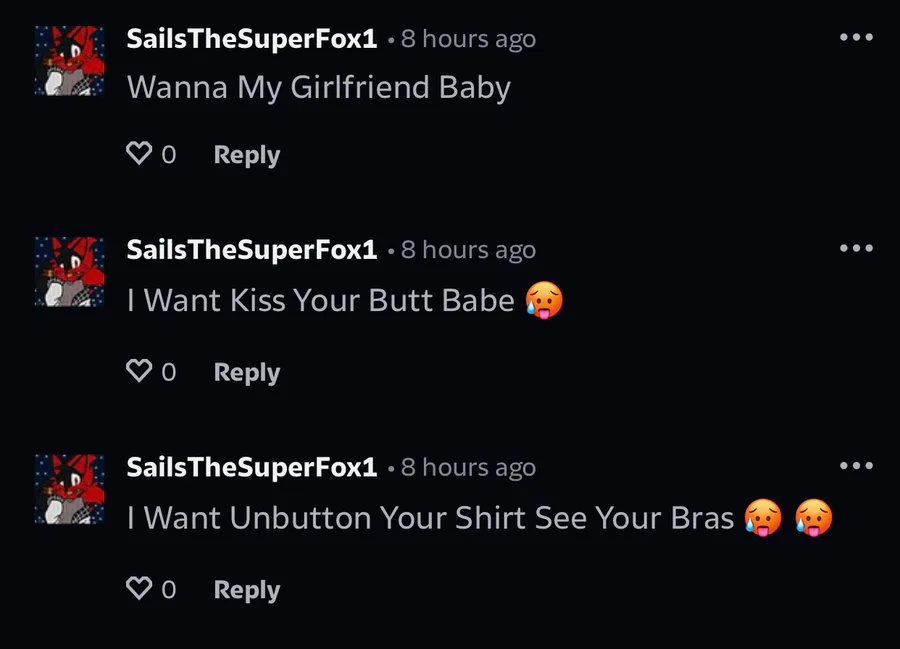Screen dimensions: 900x649
Task: Open SailsTheSuperFox1 profile from the first comment
Action: [251, 39]
